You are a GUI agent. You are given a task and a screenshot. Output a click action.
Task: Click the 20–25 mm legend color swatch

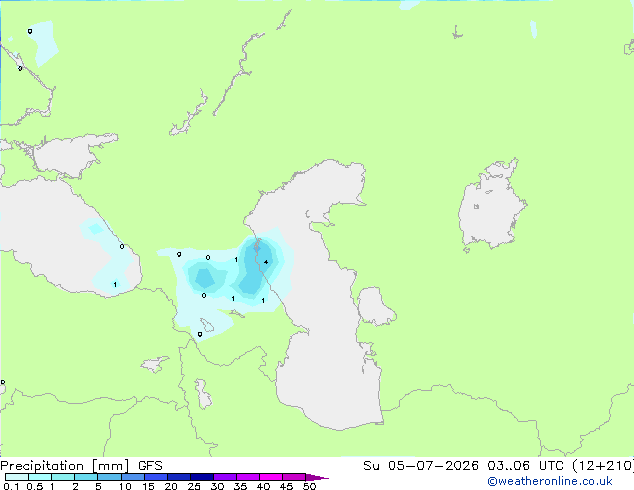[x=178, y=477]
